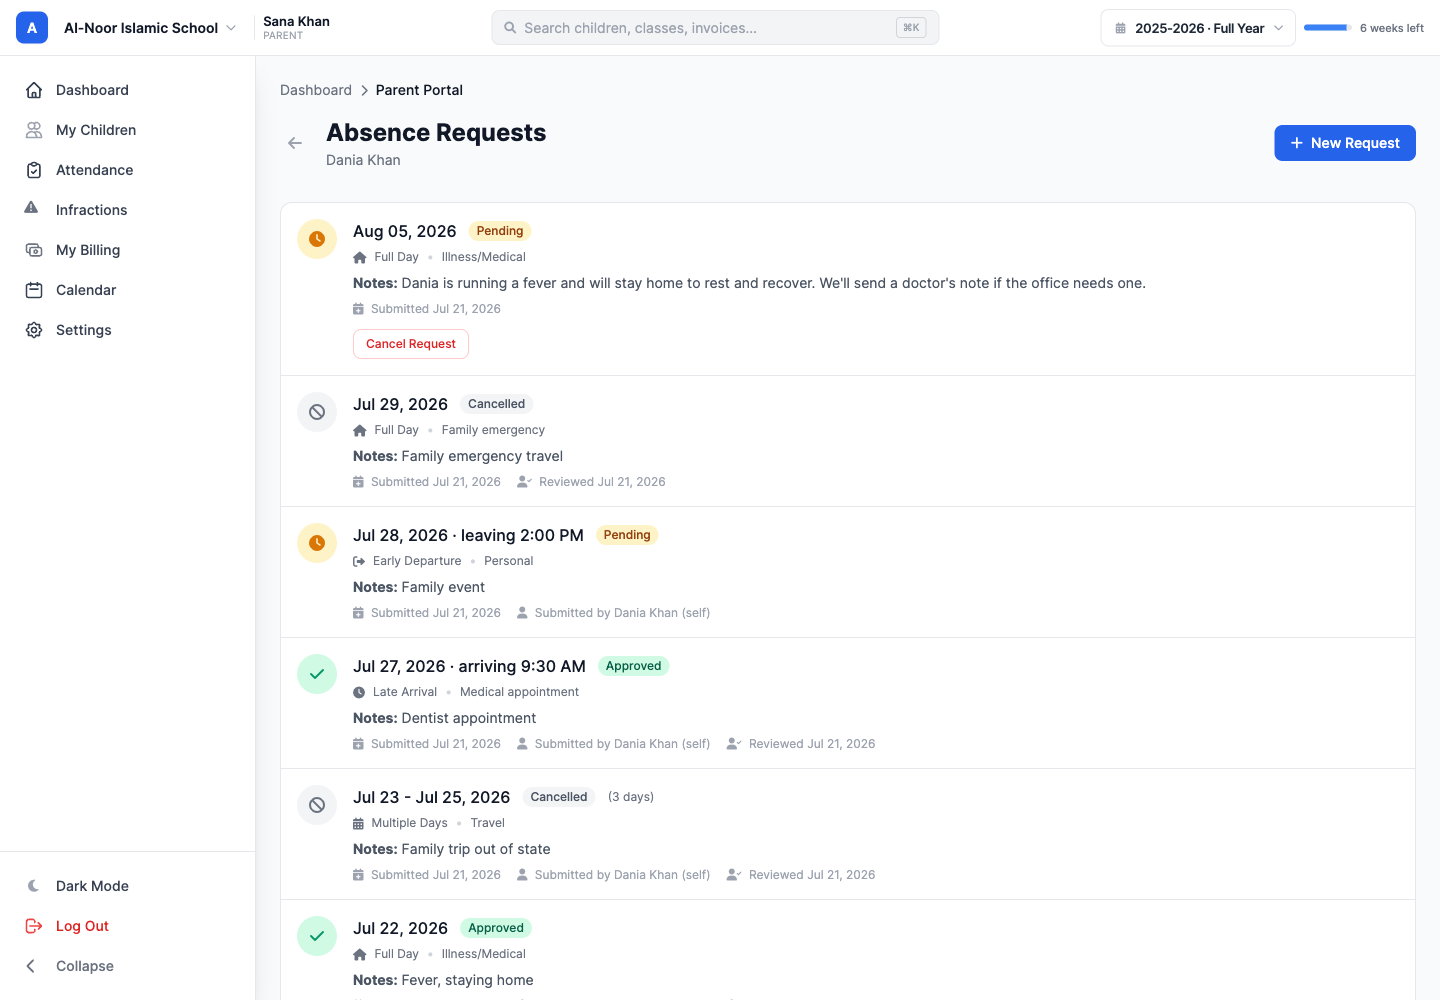
Task: Click the cancelled icon for Jul 29, 2026
Action: coord(317,412)
